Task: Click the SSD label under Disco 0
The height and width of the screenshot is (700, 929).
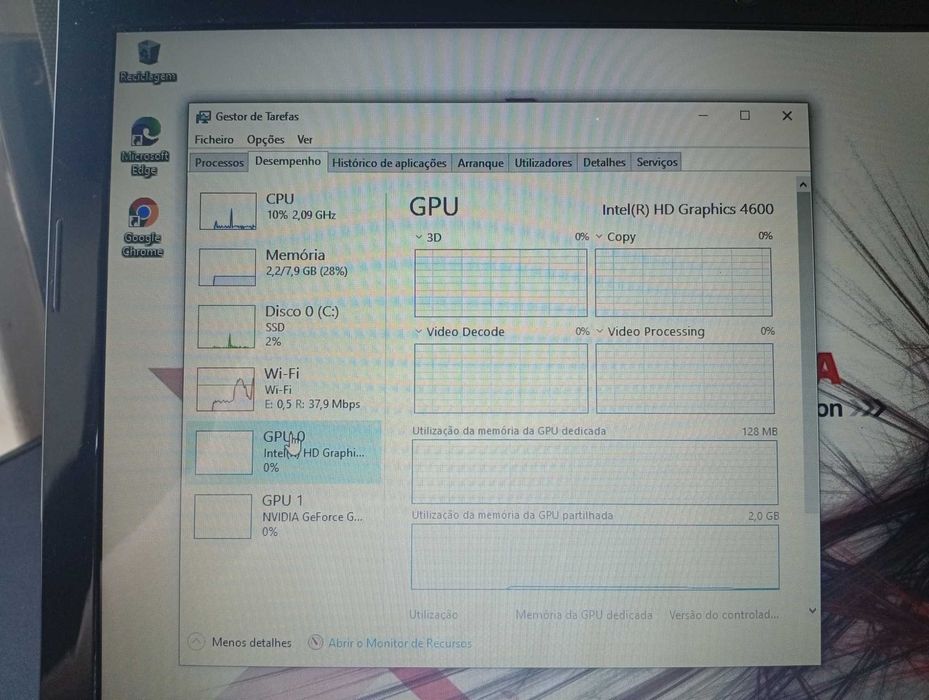Action: click(x=275, y=327)
